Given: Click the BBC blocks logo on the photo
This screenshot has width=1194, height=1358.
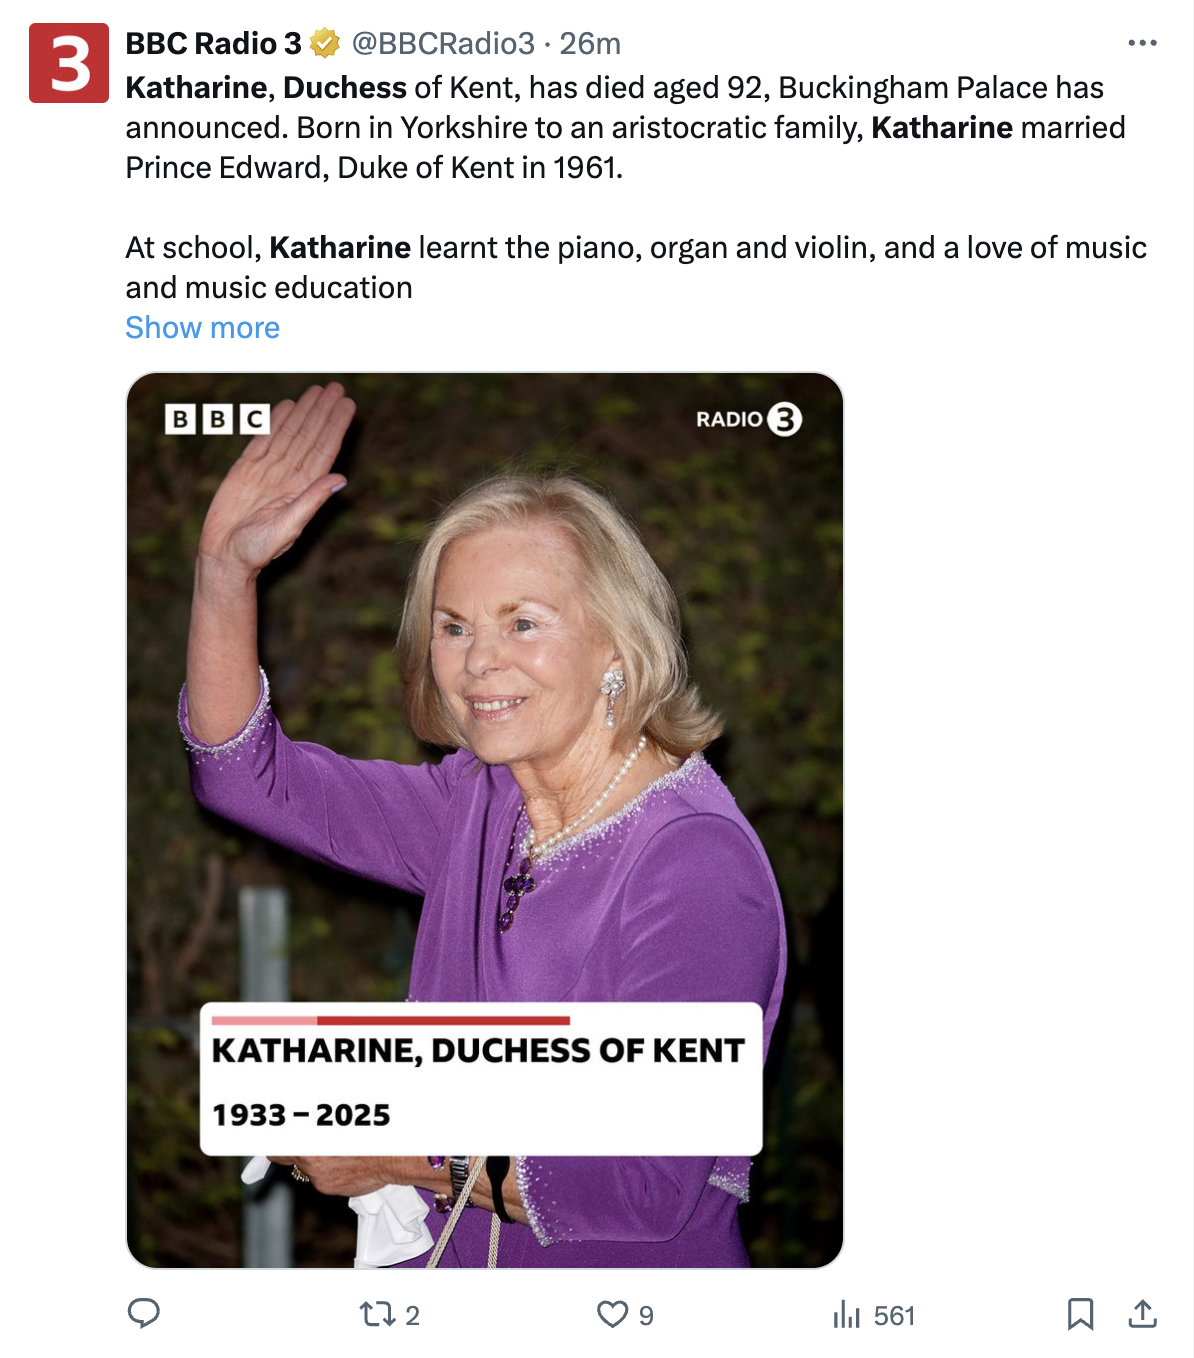Looking at the screenshot, I should (x=217, y=418).
